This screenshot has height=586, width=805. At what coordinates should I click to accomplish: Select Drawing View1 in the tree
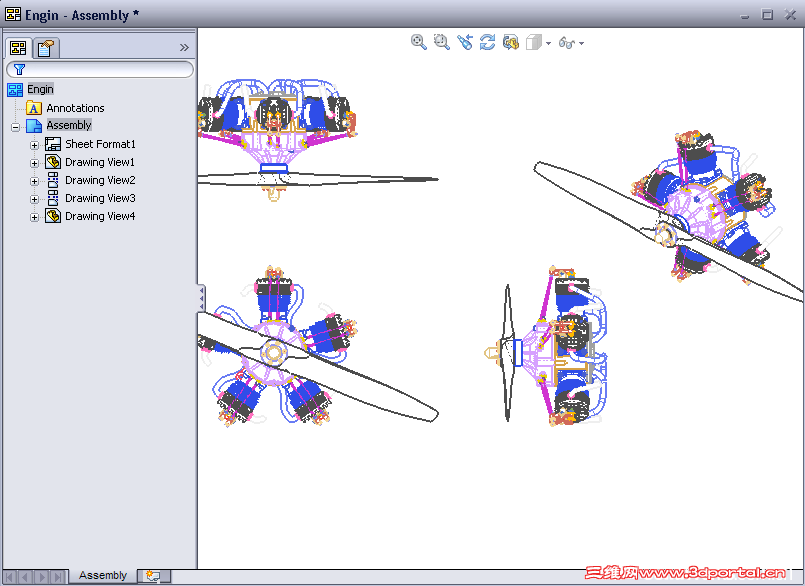coord(100,162)
